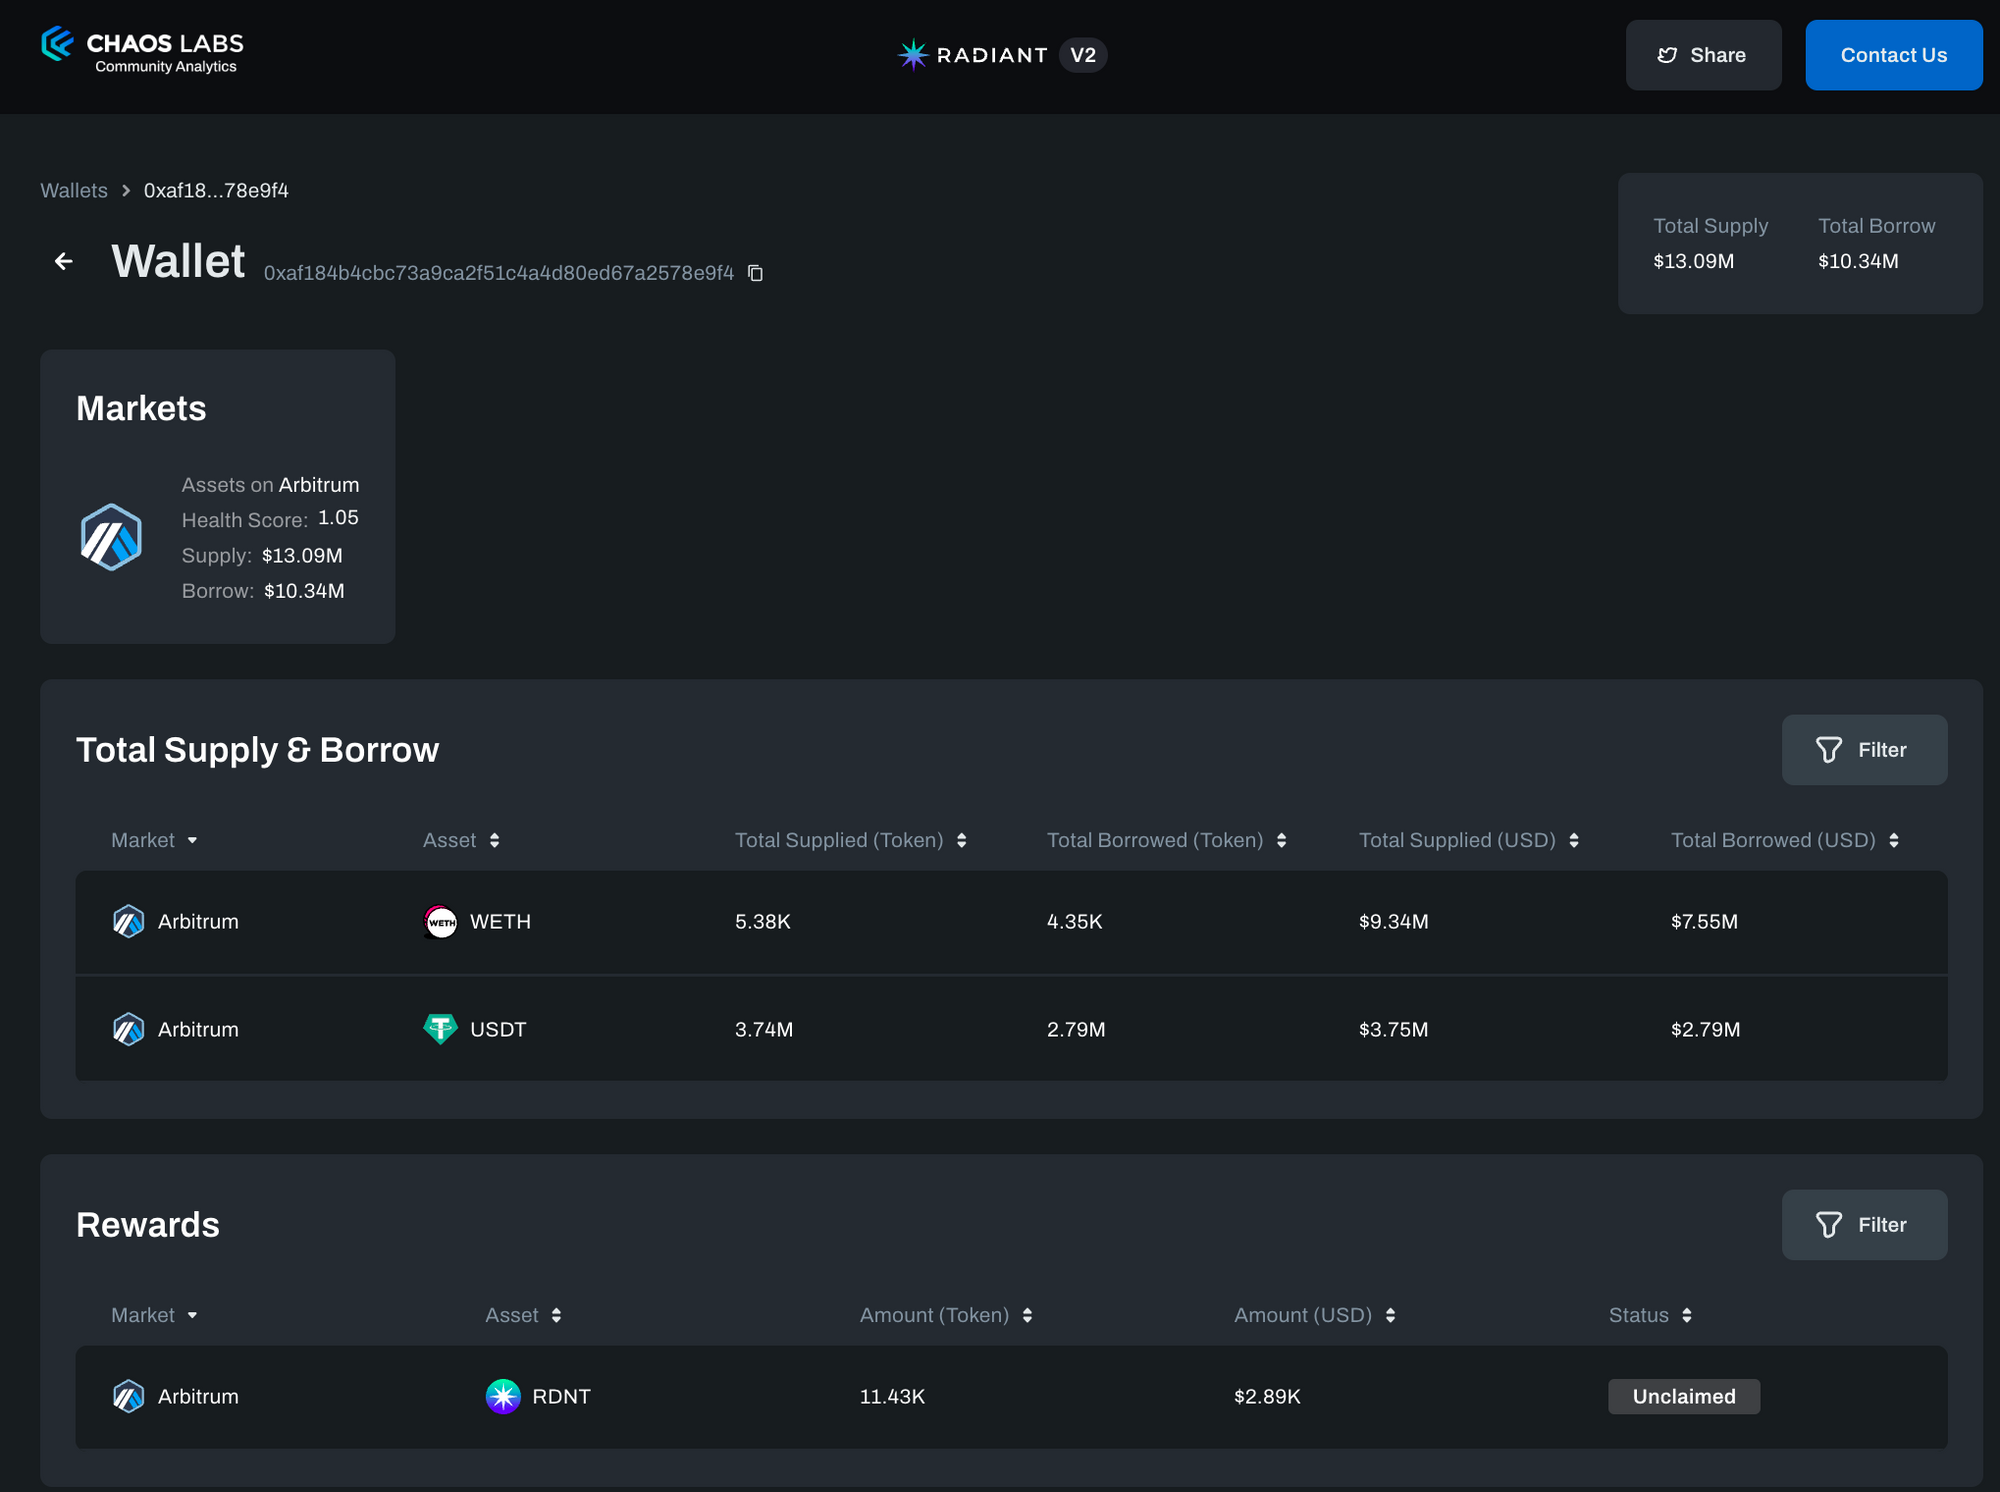2000x1492 pixels.
Task: Click the Unclaimed status badge
Action: pos(1683,1396)
